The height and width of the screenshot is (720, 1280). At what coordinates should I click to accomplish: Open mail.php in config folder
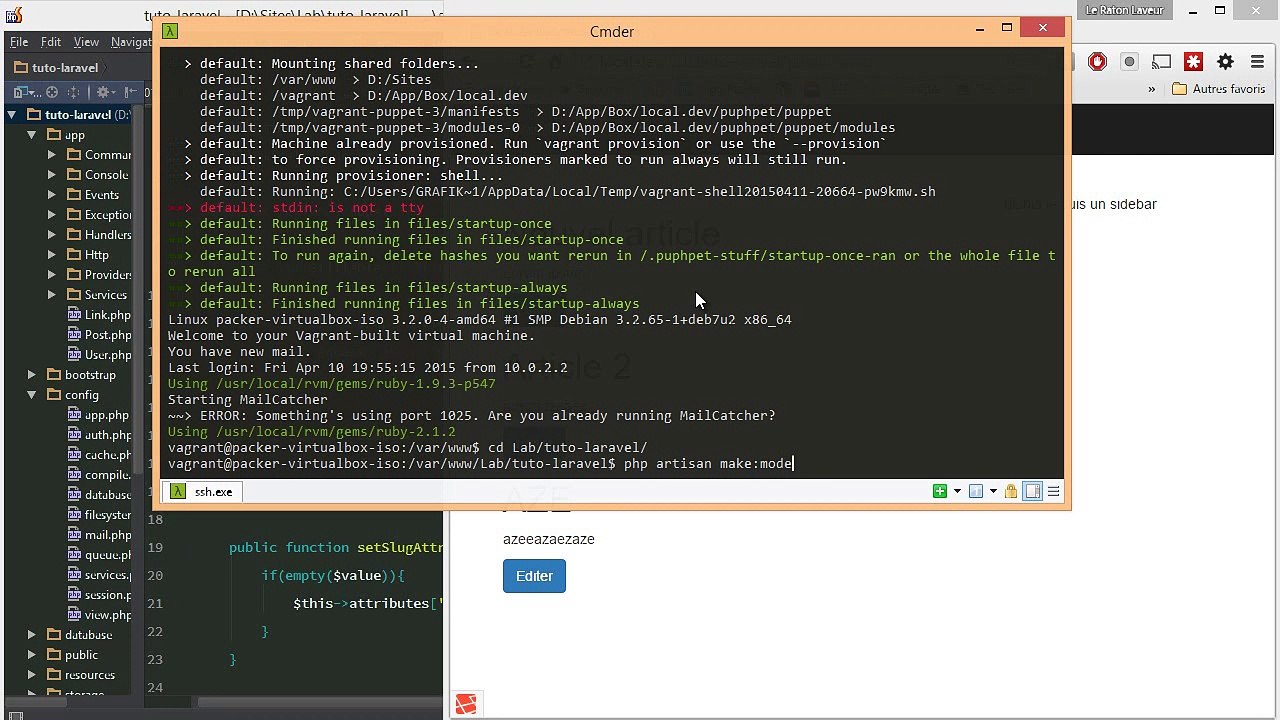tap(99, 535)
